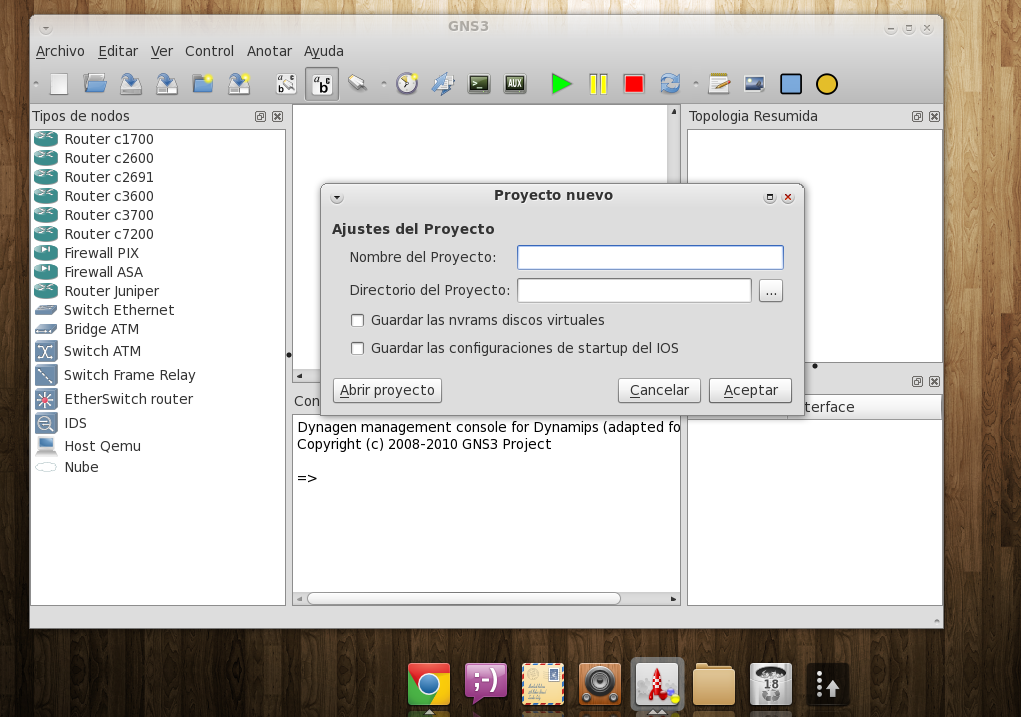
Task: Open the snapshot clock icon
Action: click(407, 84)
